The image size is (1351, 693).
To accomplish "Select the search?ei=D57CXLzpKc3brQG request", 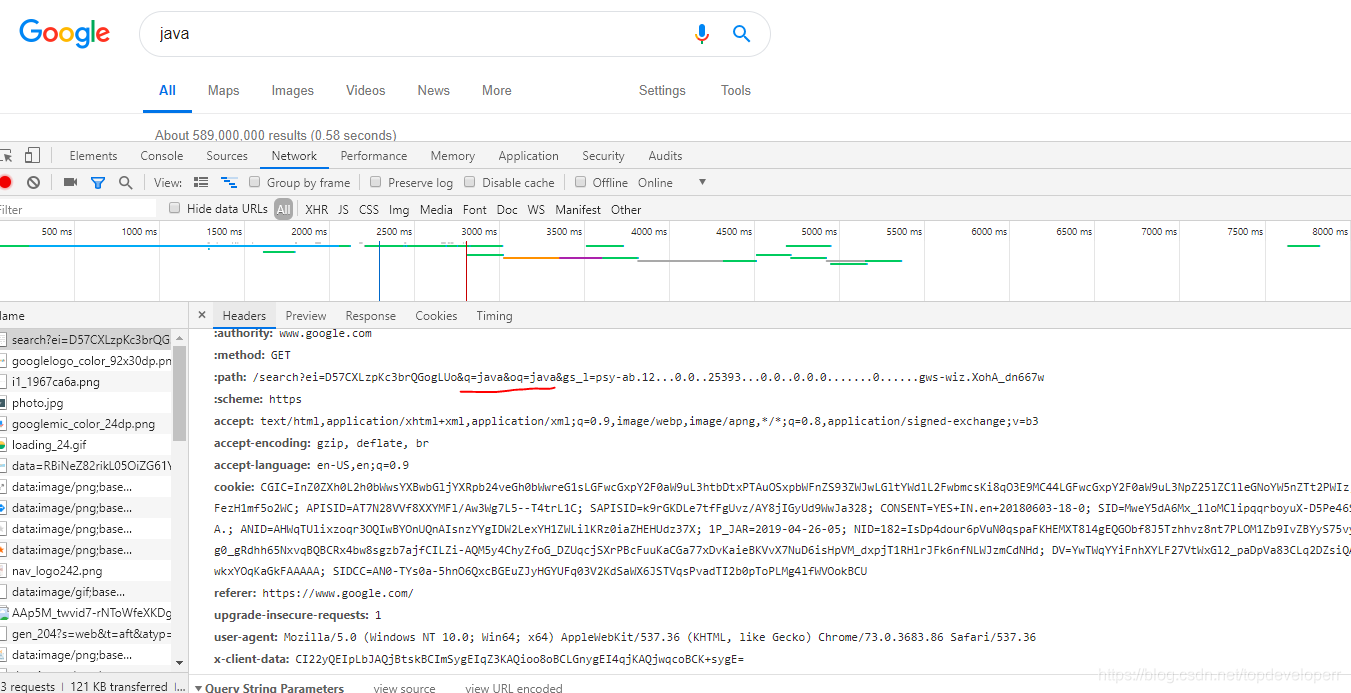I will [86, 339].
